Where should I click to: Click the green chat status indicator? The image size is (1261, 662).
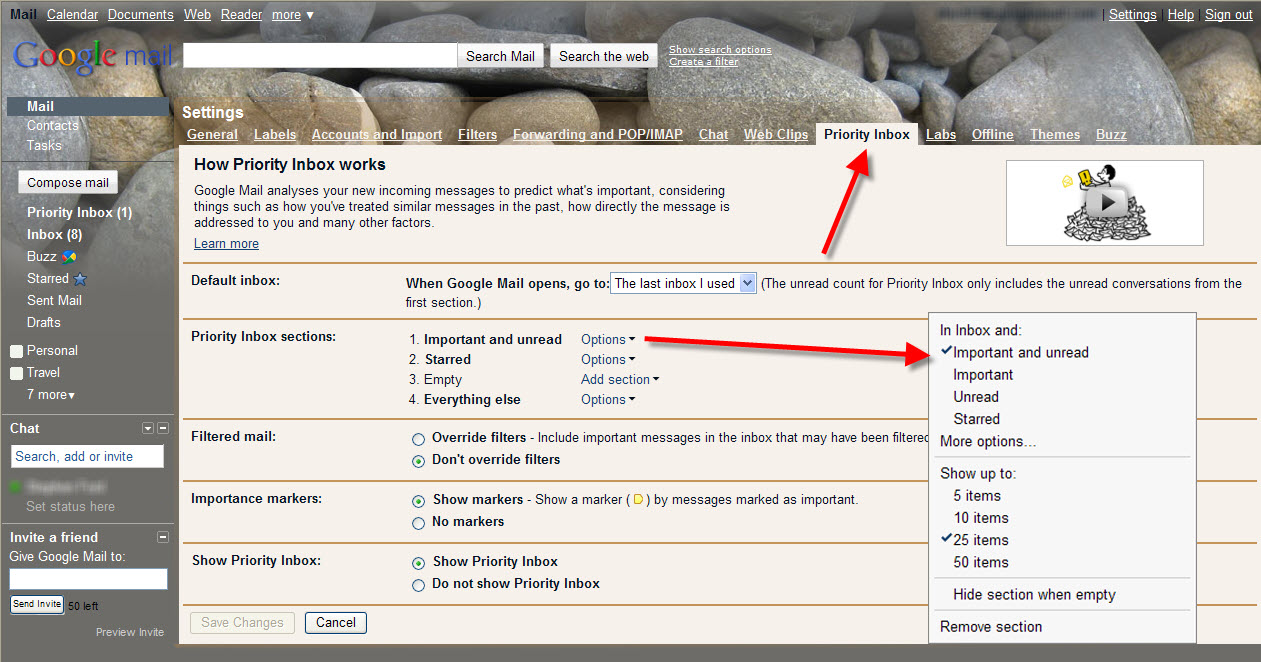point(16,487)
